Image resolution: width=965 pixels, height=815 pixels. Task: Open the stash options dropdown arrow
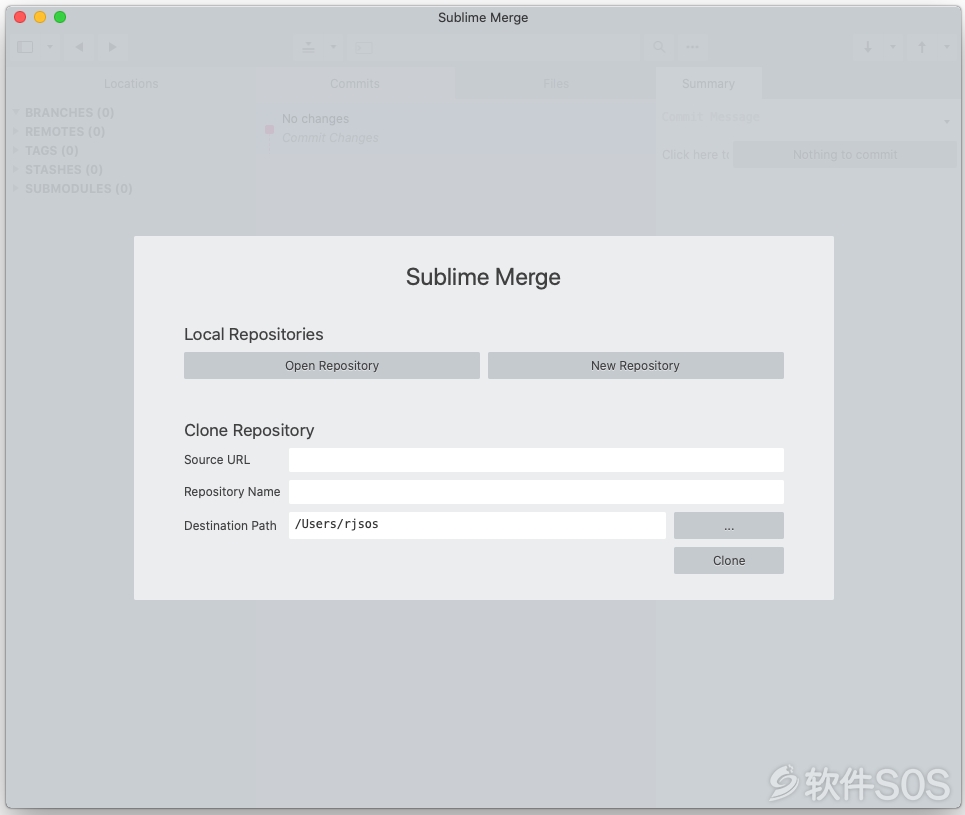[333, 47]
